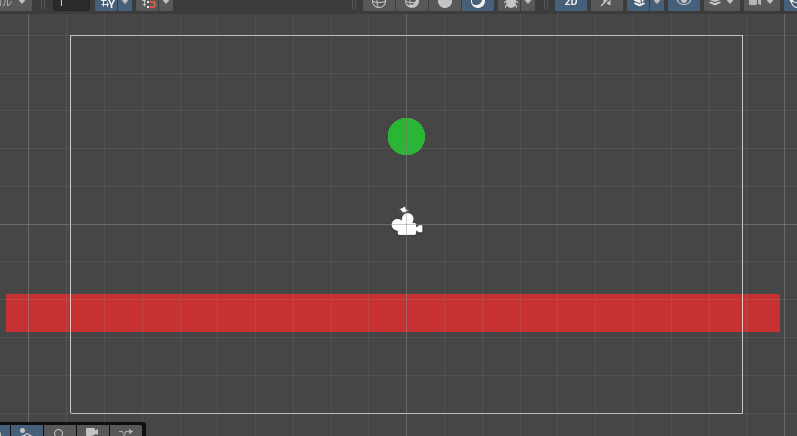Viewport: 797px width, 436px height.
Task: Click the camera gizmo in scene
Action: click(x=406, y=224)
